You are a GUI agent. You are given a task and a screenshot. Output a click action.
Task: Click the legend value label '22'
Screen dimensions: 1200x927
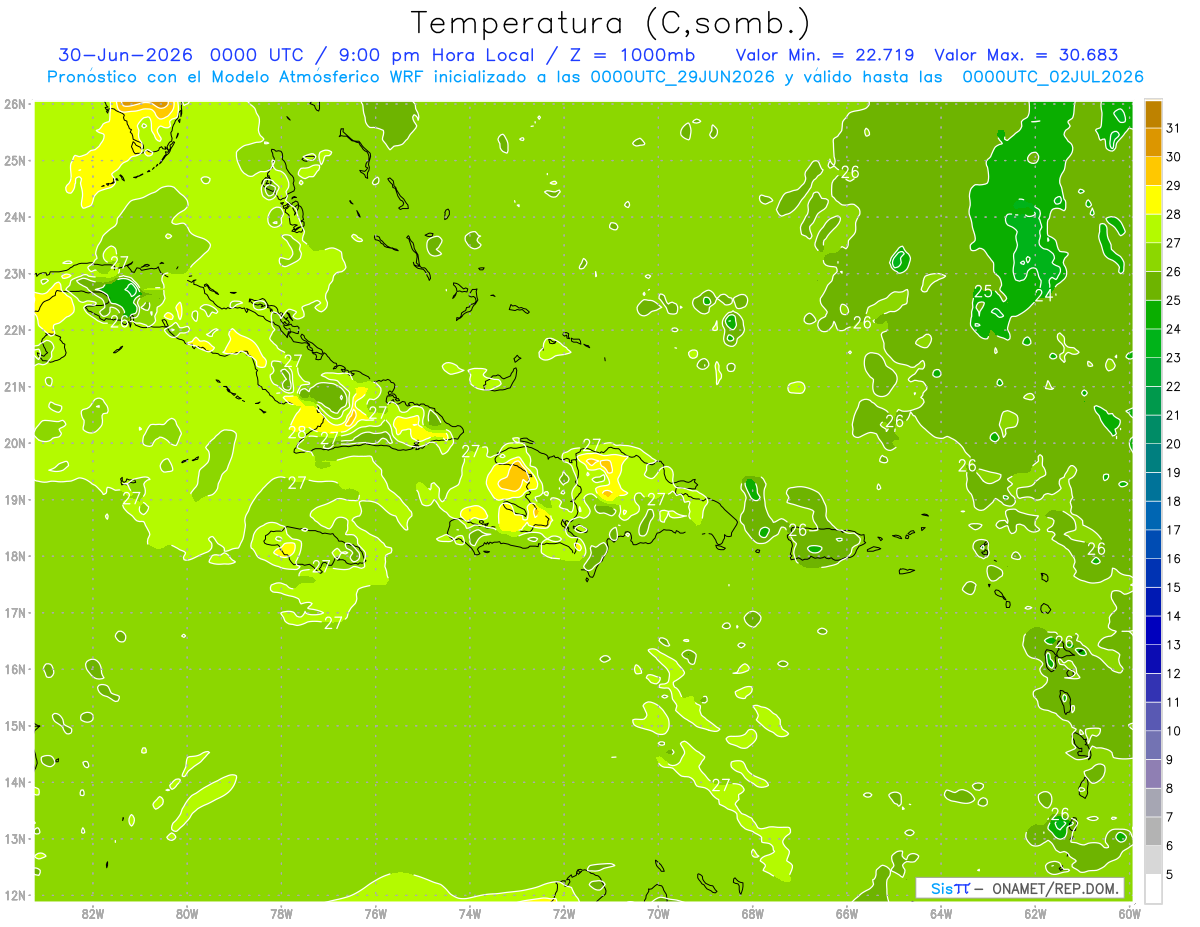tap(1173, 386)
